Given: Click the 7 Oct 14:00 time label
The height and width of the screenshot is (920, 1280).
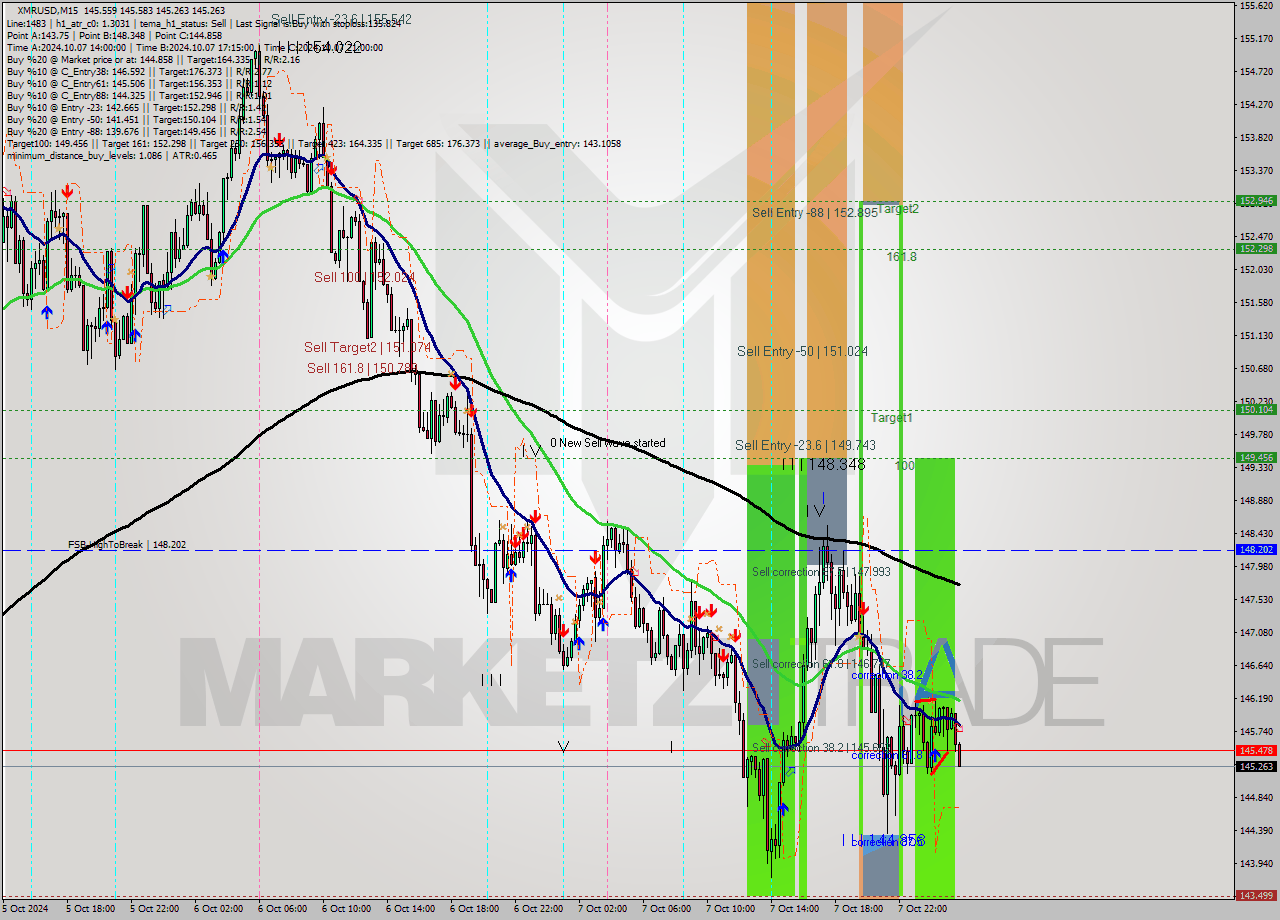Looking at the screenshot, I should 795,909.
